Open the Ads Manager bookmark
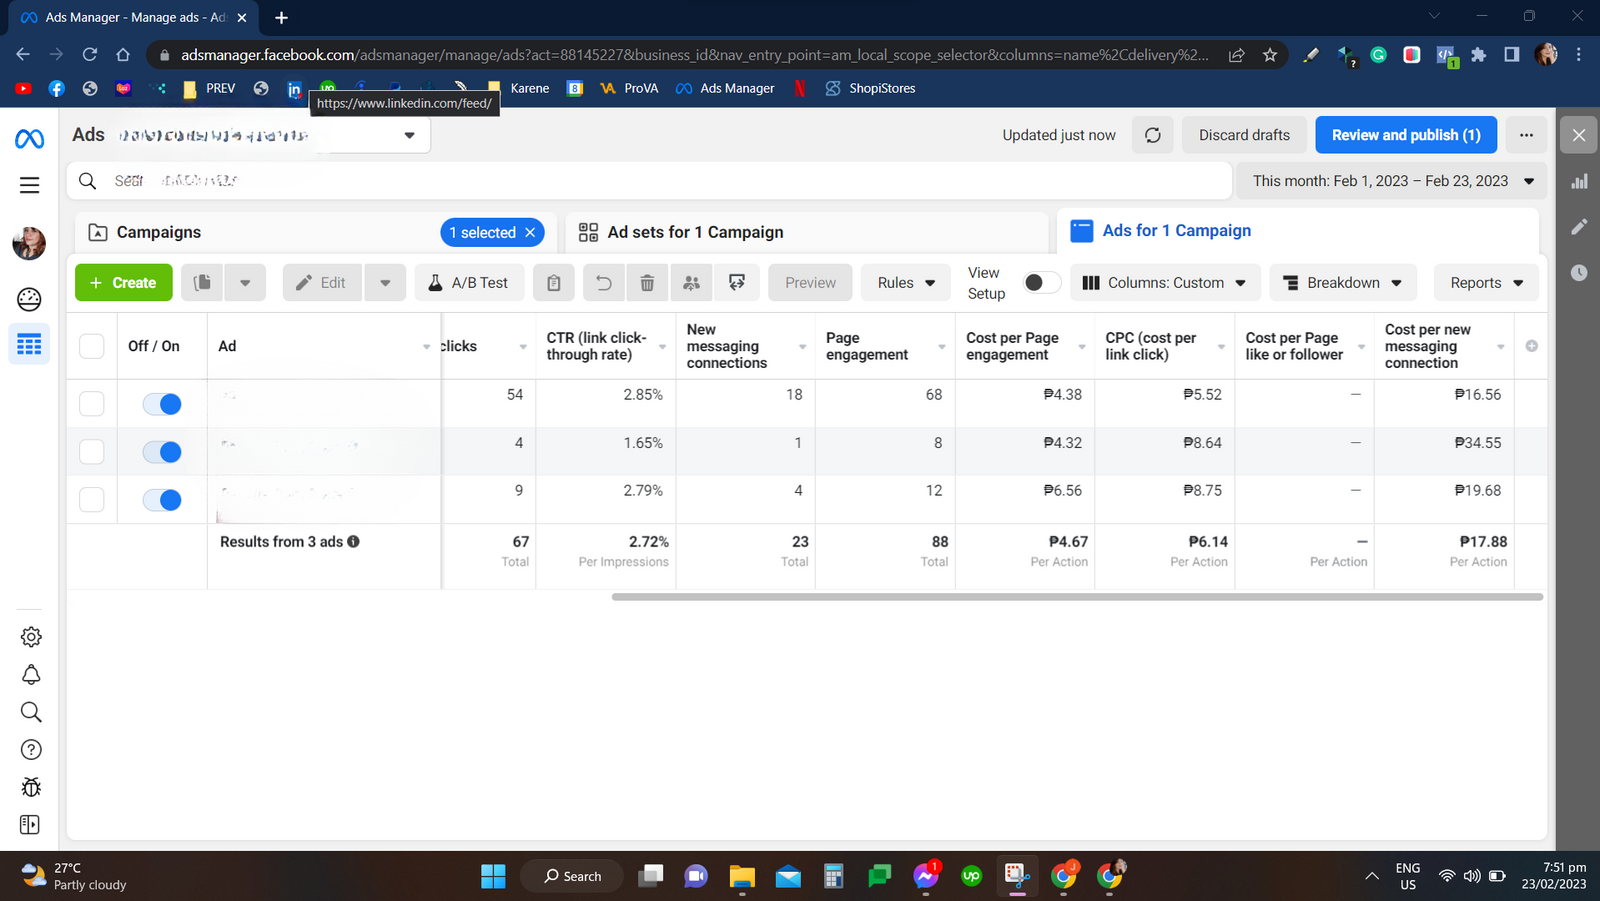 tap(725, 88)
